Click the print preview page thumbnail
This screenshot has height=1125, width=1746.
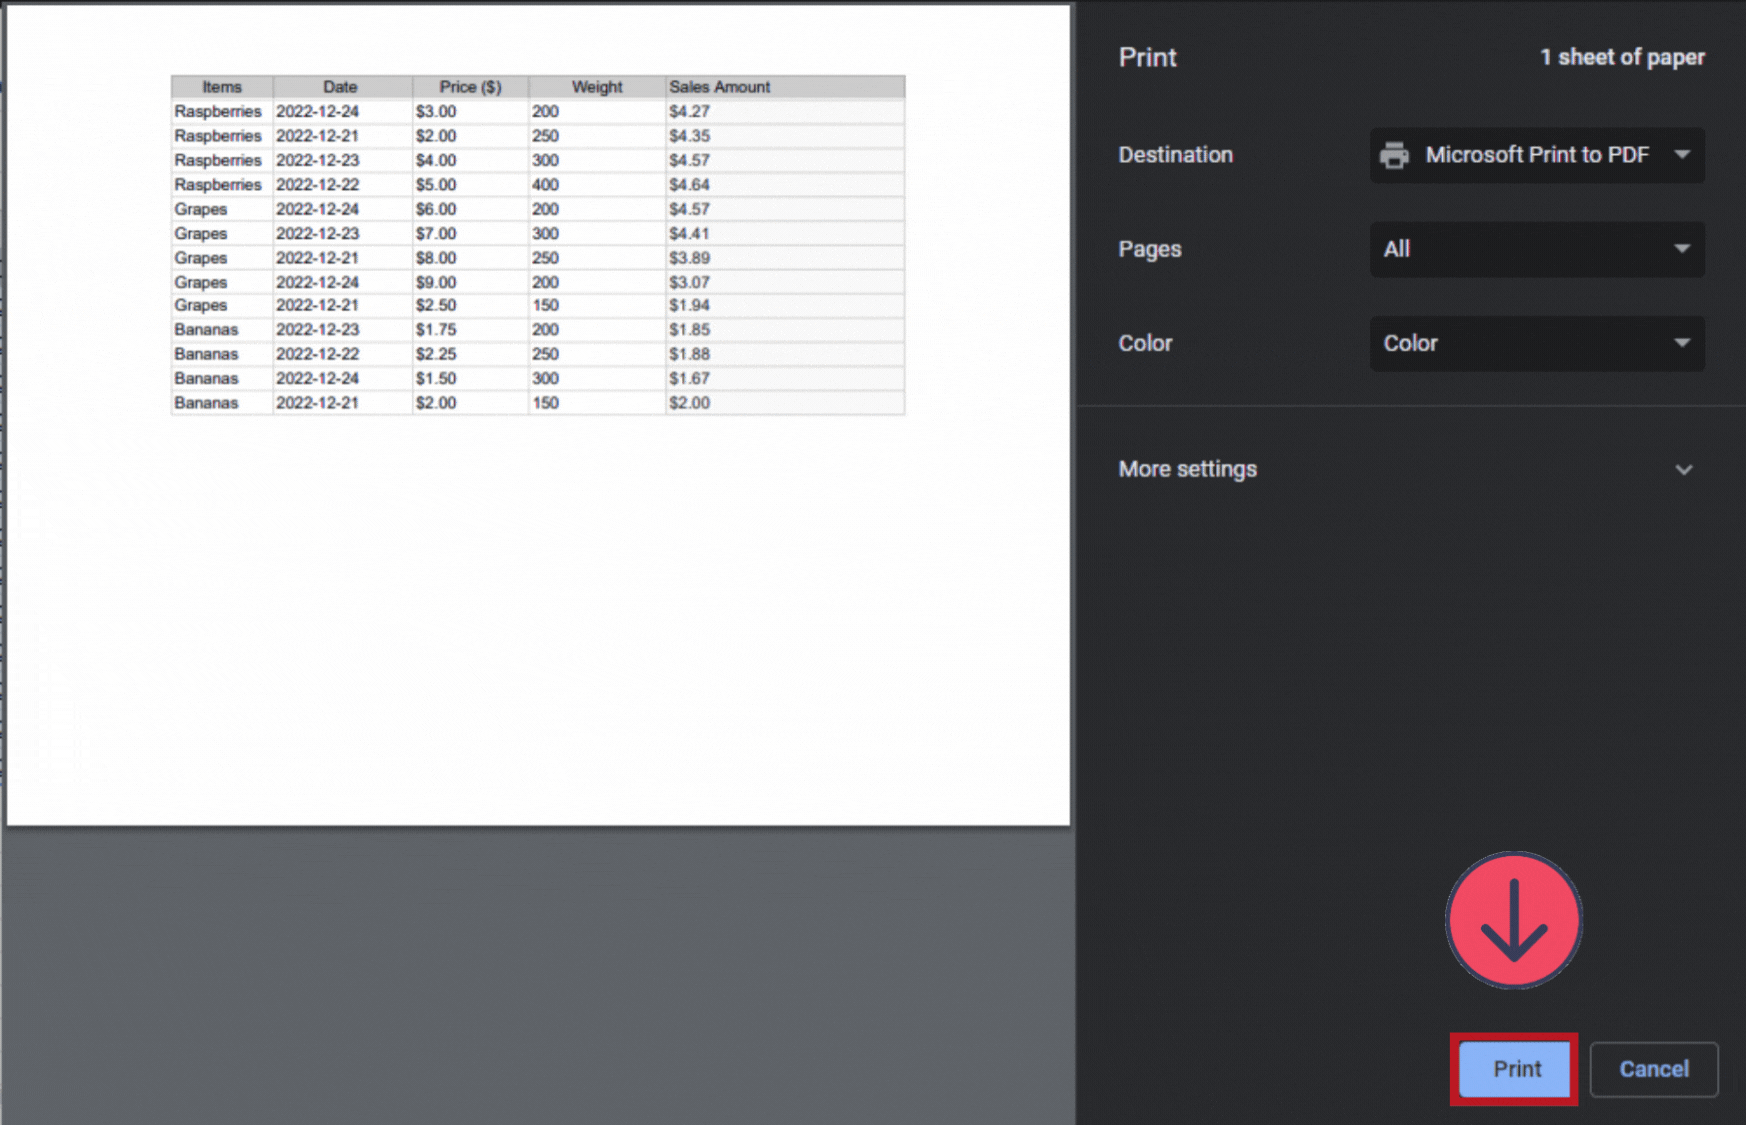538,415
